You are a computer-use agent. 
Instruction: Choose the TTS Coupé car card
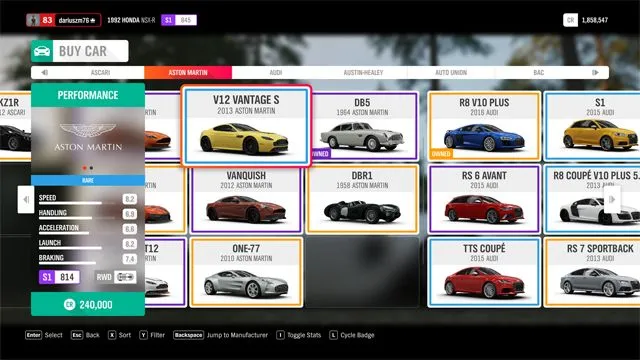click(x=484, y=272)
